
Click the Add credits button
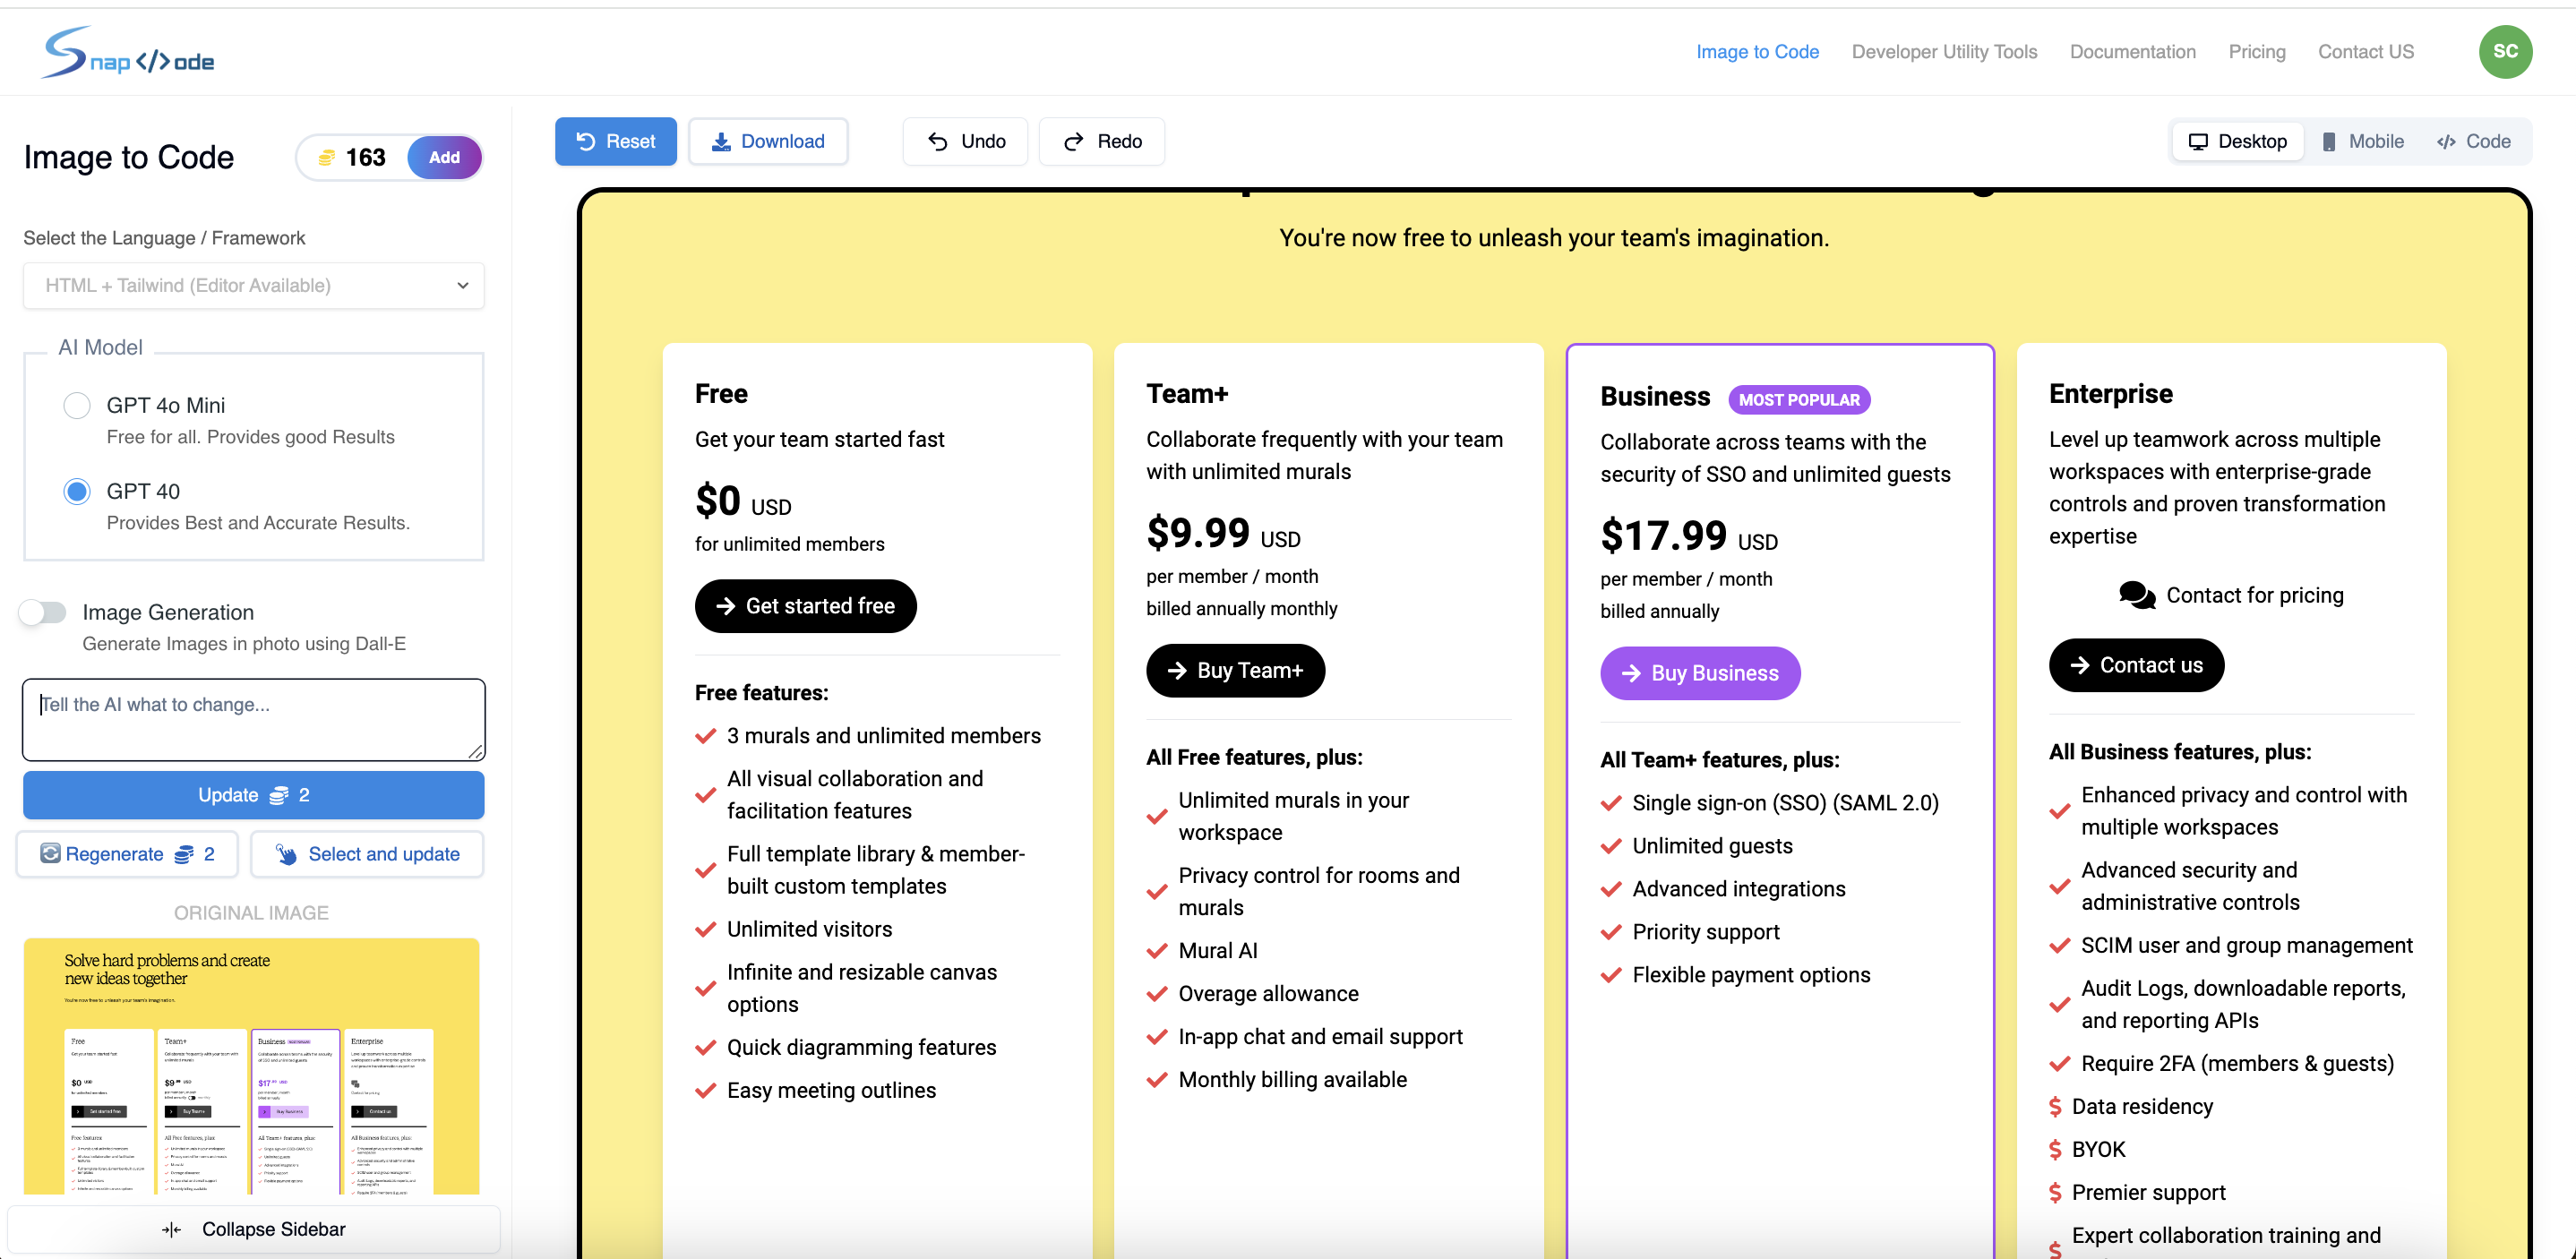click(444, 157)
